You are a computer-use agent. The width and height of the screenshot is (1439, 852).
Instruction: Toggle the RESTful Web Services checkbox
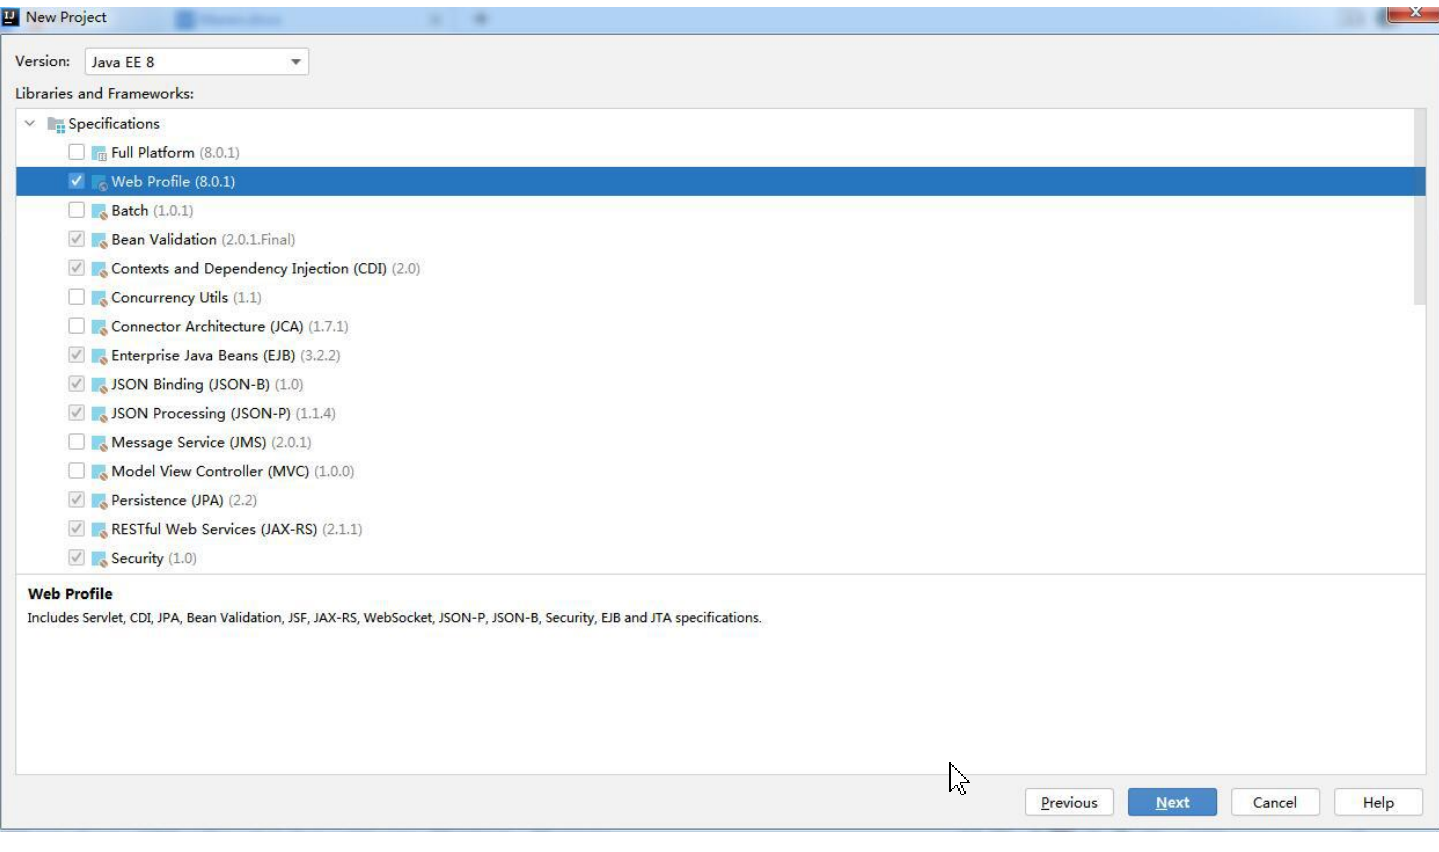76,529
